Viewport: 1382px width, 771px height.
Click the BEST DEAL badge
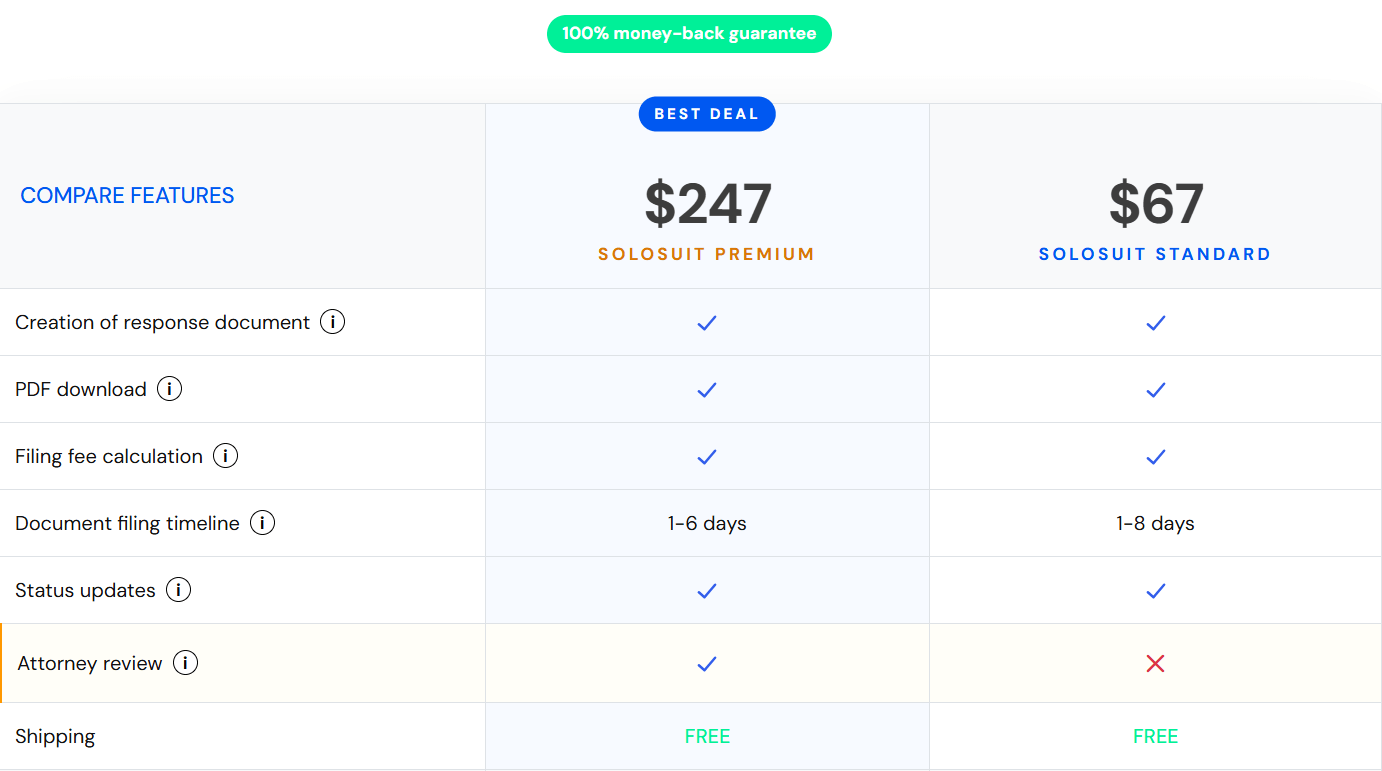coord(707,113)
